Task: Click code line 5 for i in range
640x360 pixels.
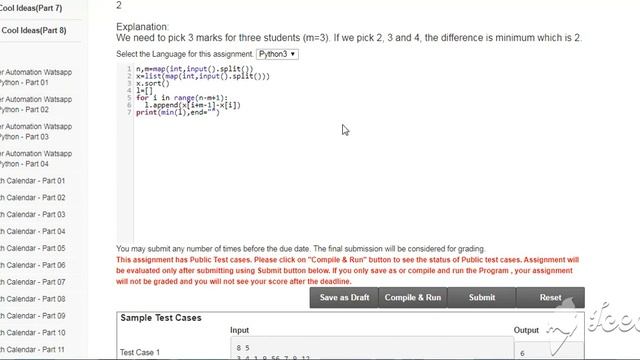Action: [x=182, y=98]
